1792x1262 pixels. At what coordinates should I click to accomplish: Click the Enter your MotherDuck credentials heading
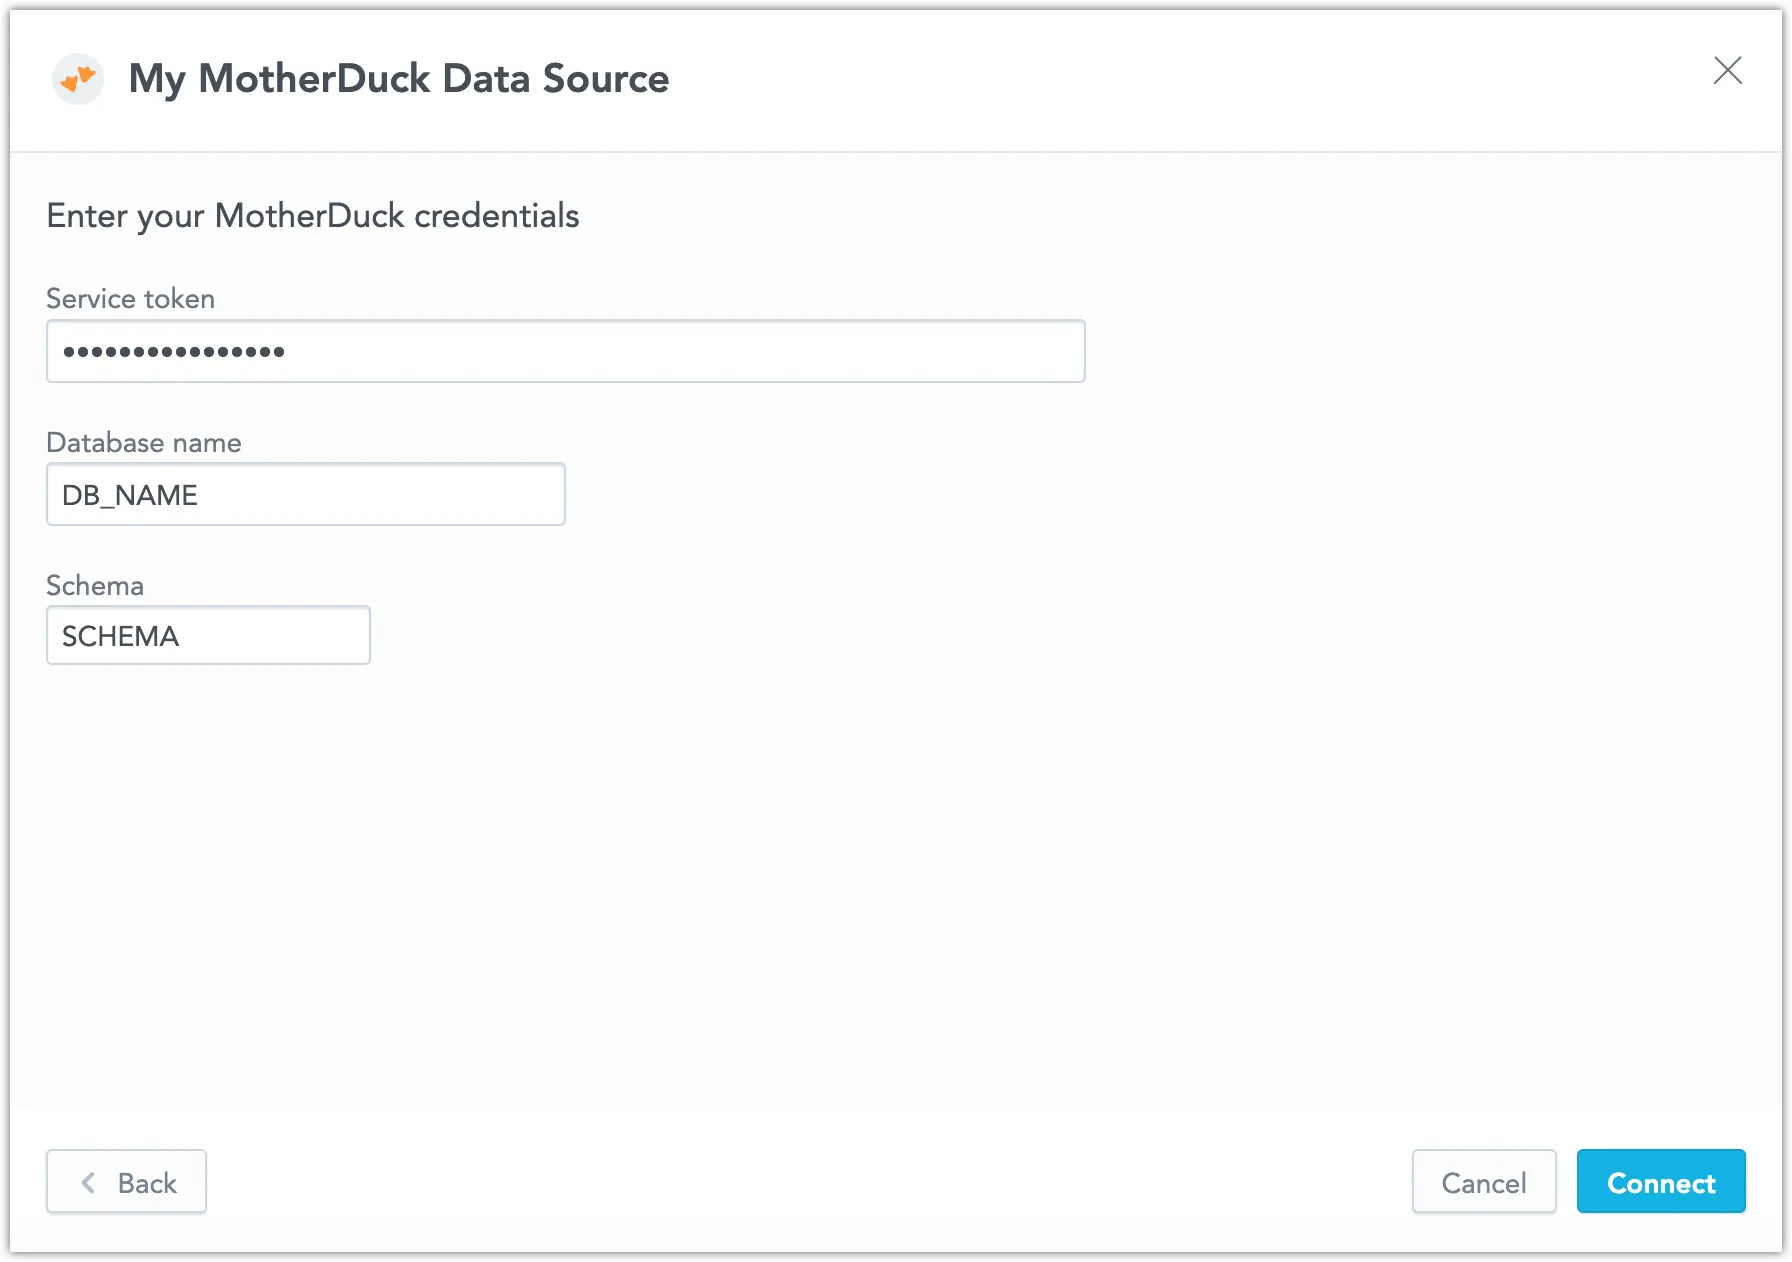tap(312, 215)
